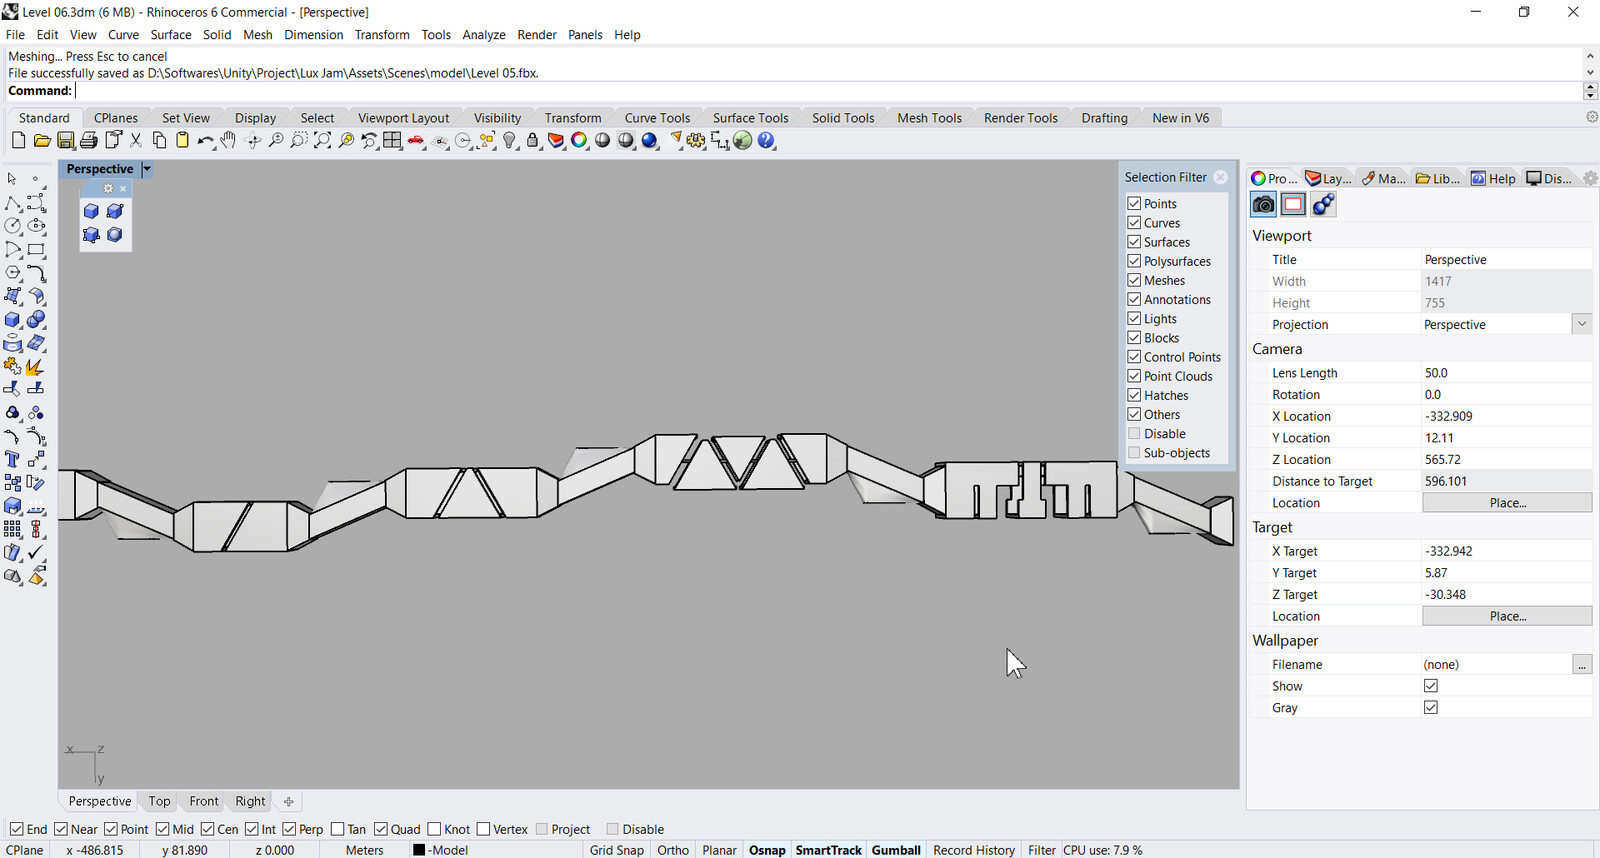The image size is (1600, 858).
Task: Click the four-viewport layout icon
Action: tap(392, 140)
